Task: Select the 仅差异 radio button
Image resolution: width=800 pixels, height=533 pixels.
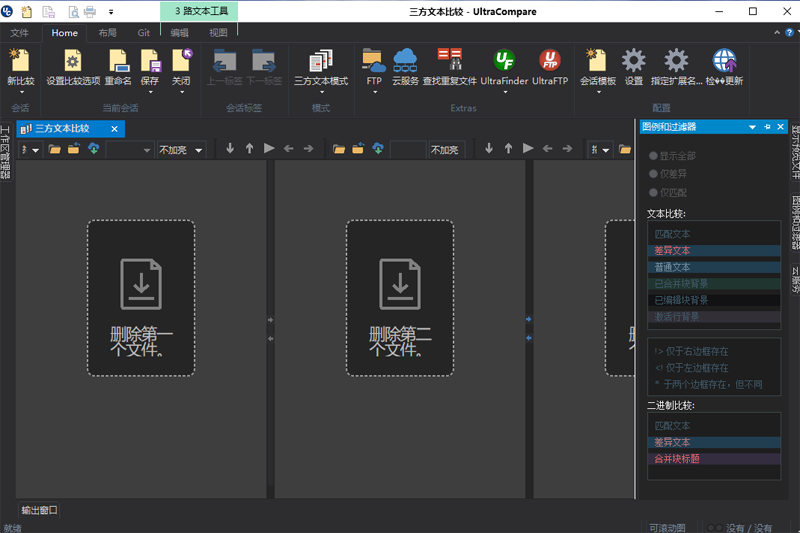Action: [654, 174]
